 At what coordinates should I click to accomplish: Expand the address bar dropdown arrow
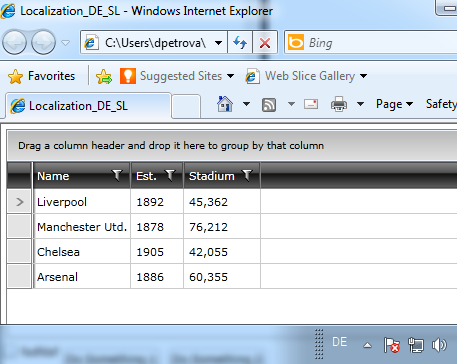tap(219, 43)
